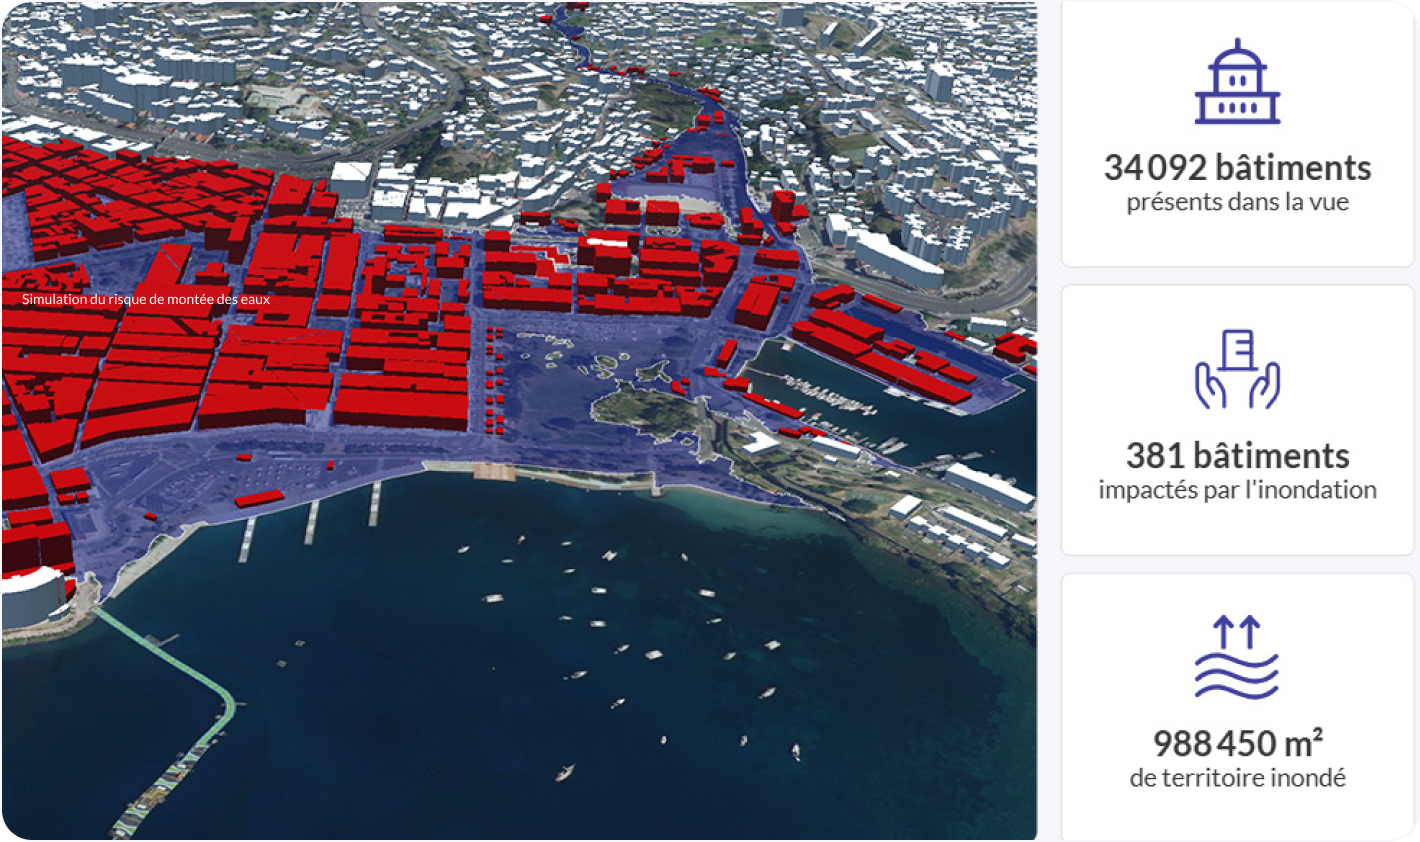1420x842 pixels.
Task: Select the '381 bâtiments' figure
Action: (1237, 456)
